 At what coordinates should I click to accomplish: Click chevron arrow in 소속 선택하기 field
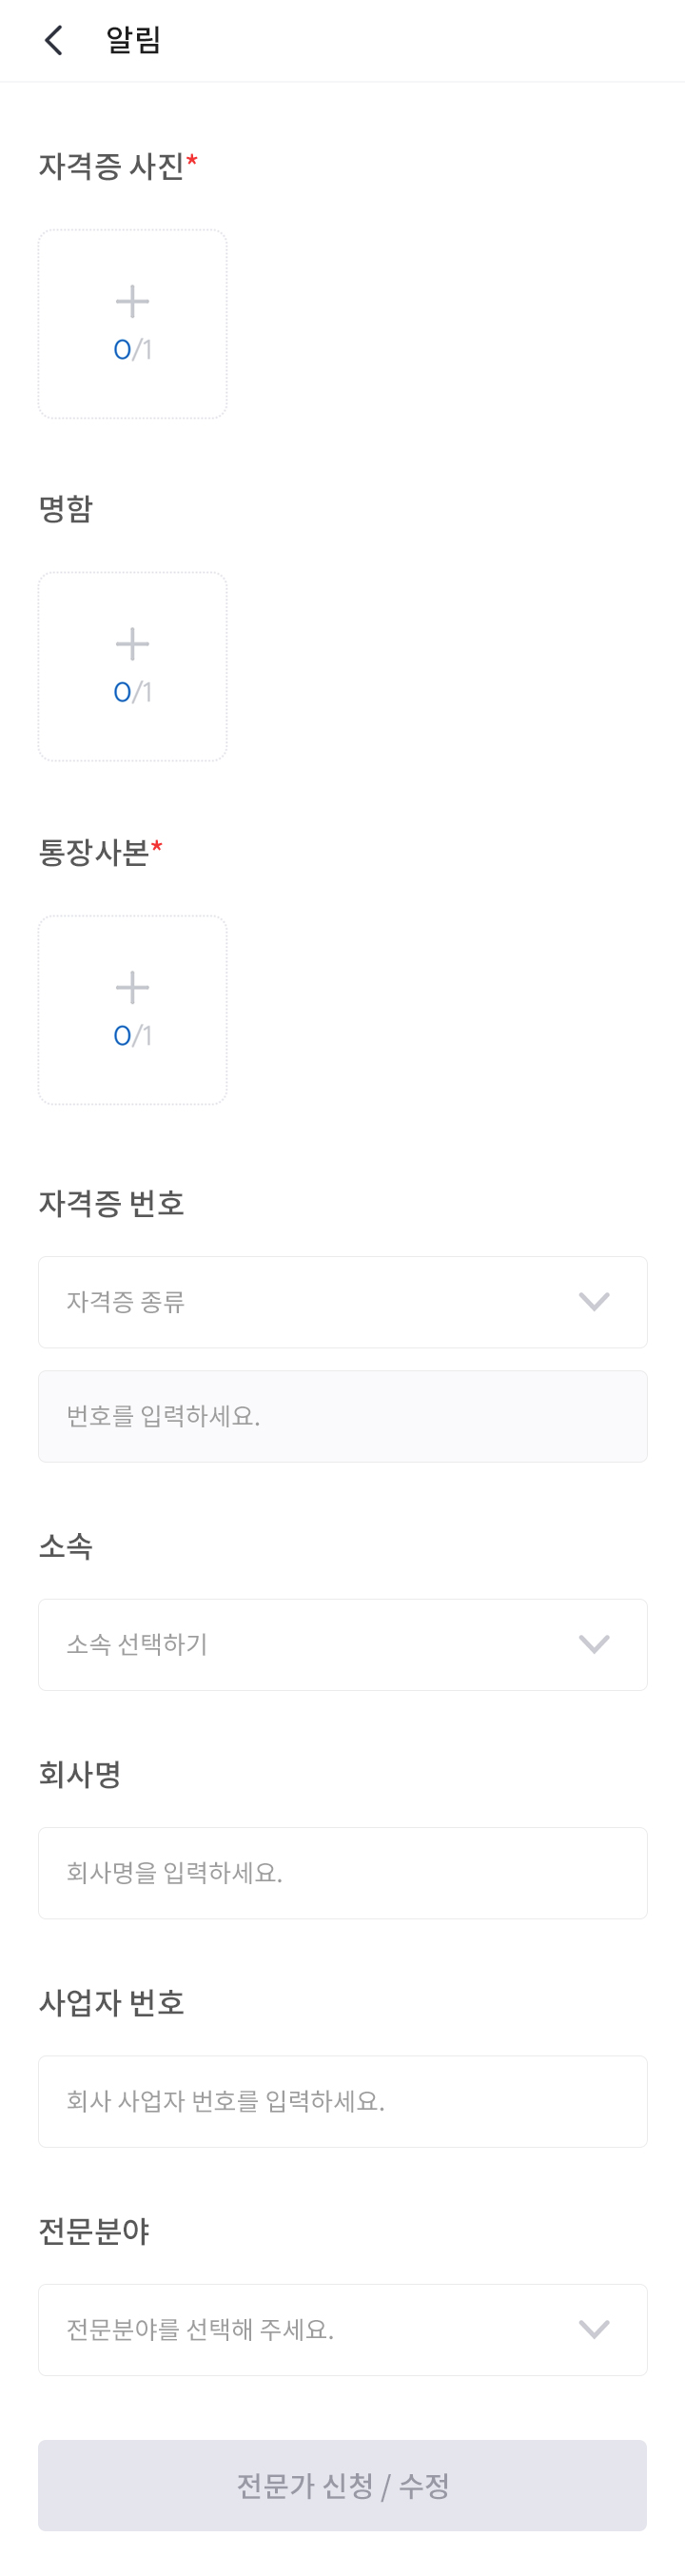(x=594, y=1645)
